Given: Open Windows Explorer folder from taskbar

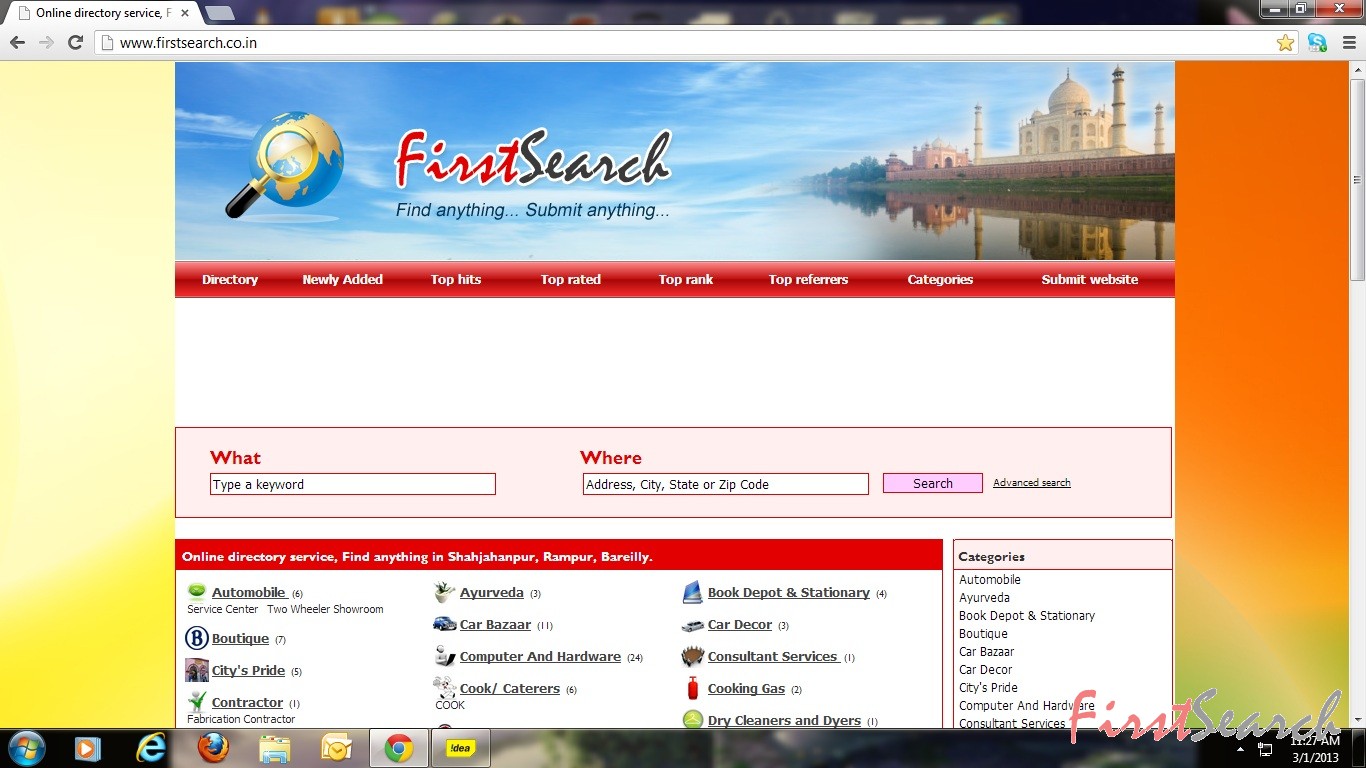Looking at the screenshot, I should click(274, 748).
